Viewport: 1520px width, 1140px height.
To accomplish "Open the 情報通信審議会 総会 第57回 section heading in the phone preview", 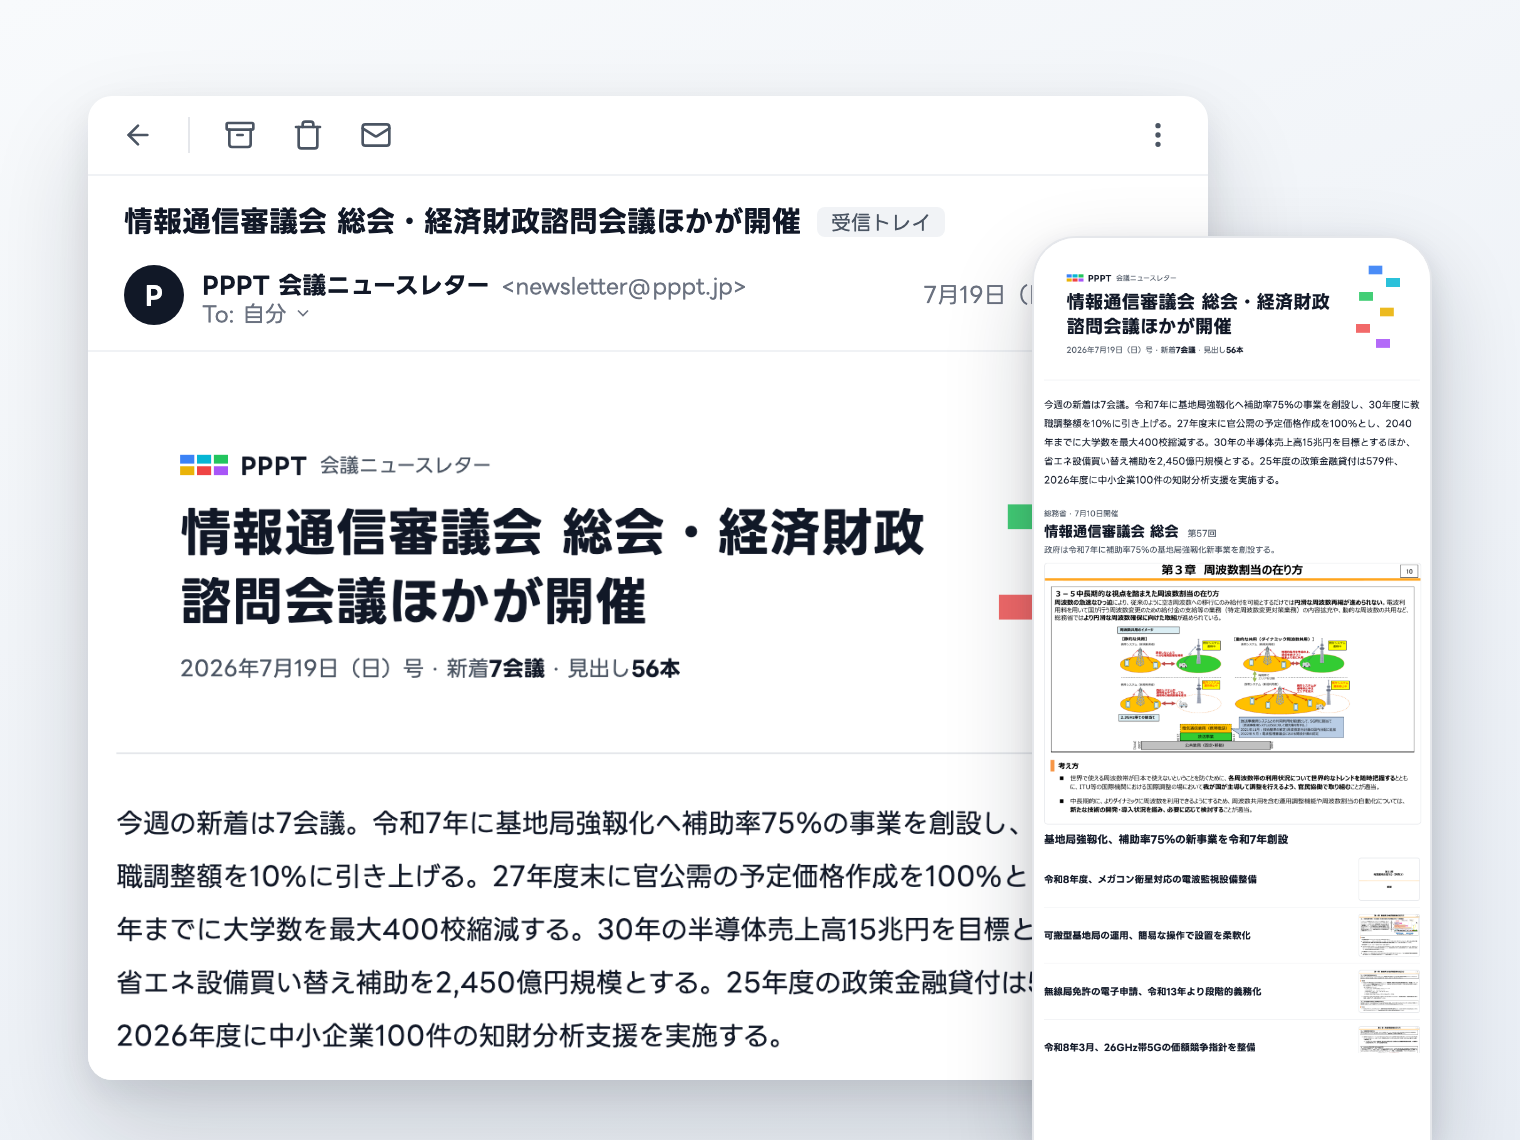I will [x=1130, y=532].
